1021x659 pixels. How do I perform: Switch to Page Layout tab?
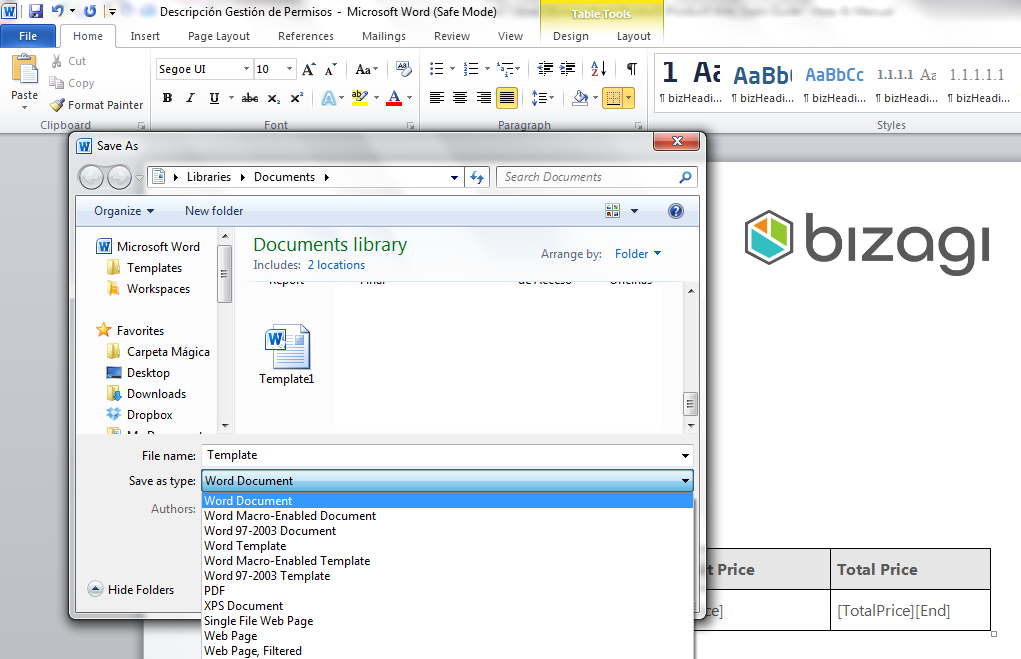pyautogui.click(x=219, y=36)
